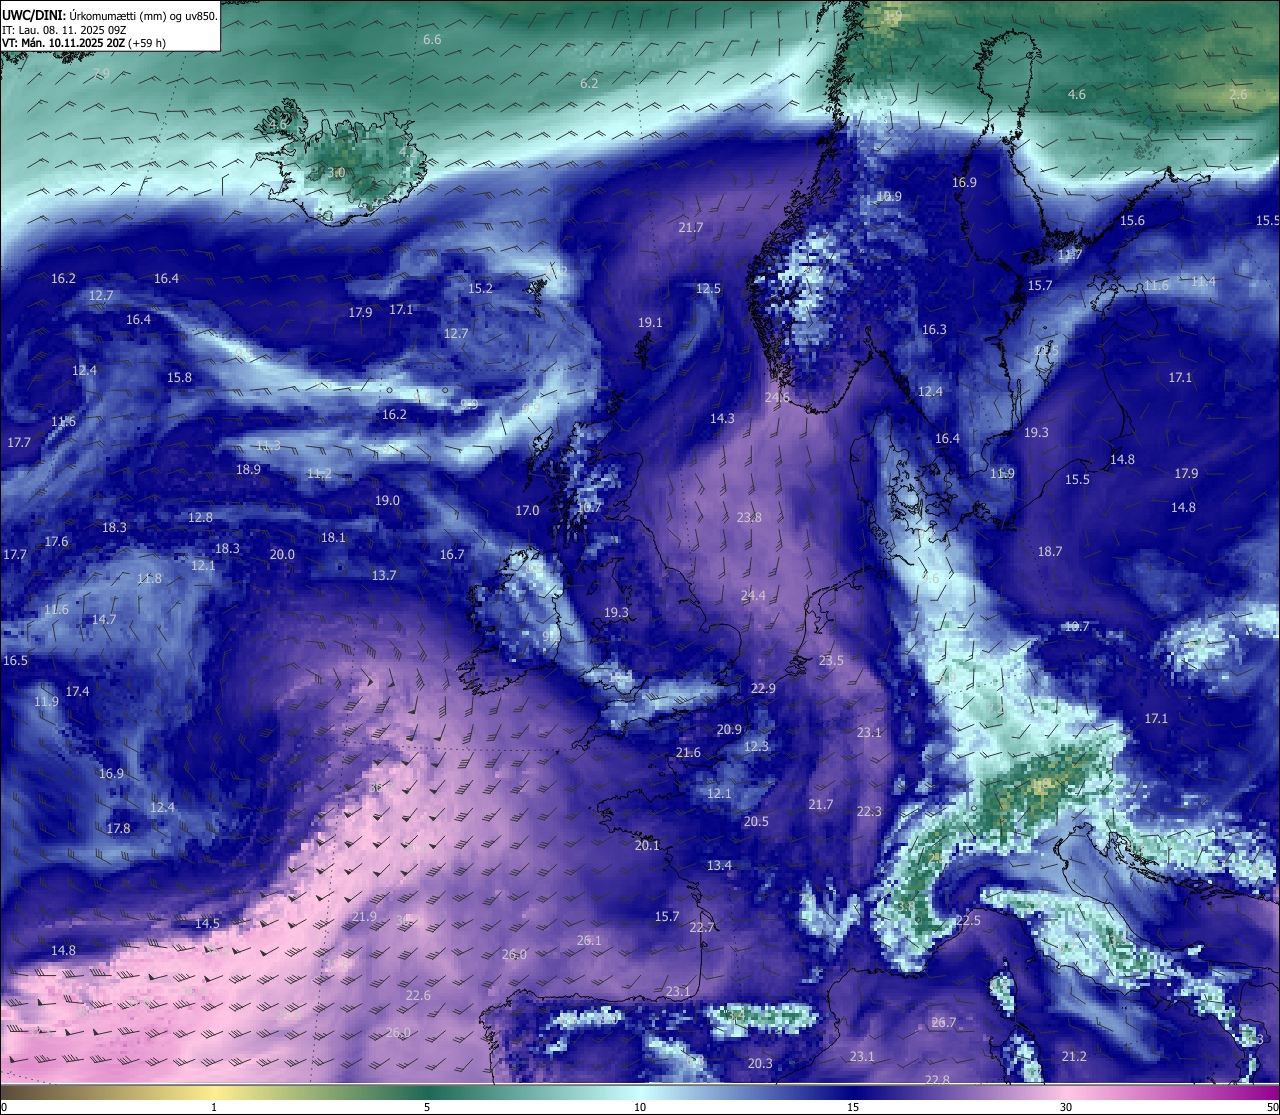1280x1115 pixels.
Task: Click the map value 18.1
Action: [x=333, y=538]
